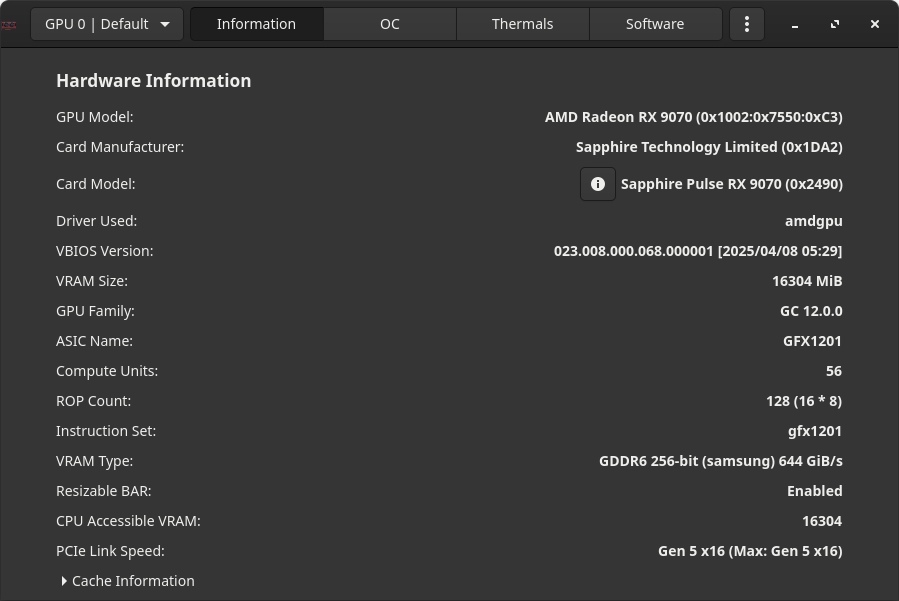Click the GPU Family: label

[95, 311]
